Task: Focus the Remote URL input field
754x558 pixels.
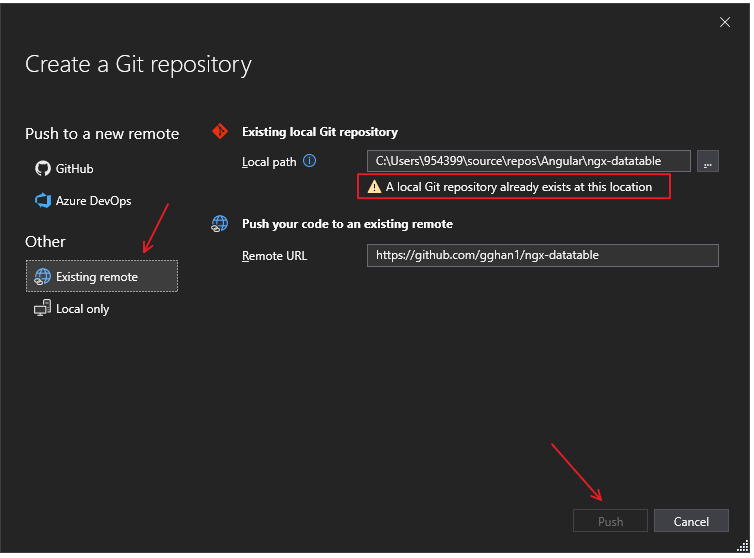Action: 542,255
